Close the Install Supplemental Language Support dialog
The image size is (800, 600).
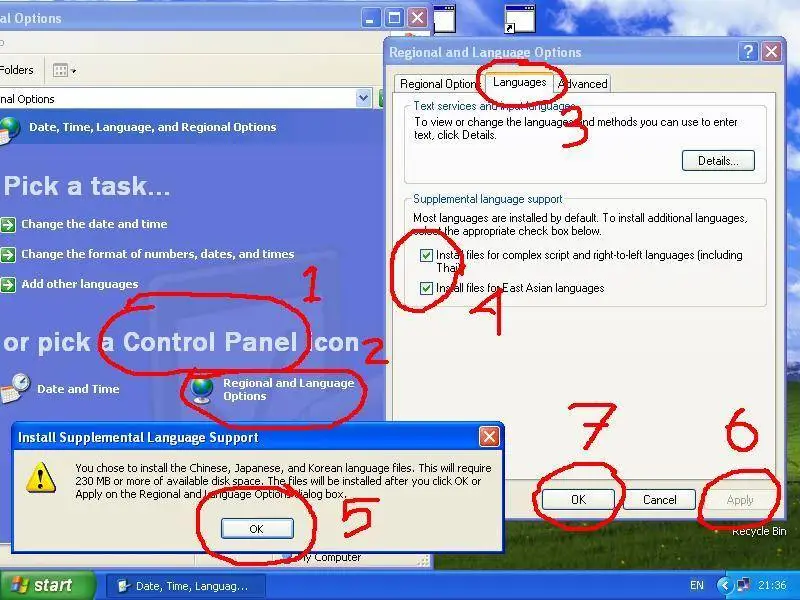point(489,437)
